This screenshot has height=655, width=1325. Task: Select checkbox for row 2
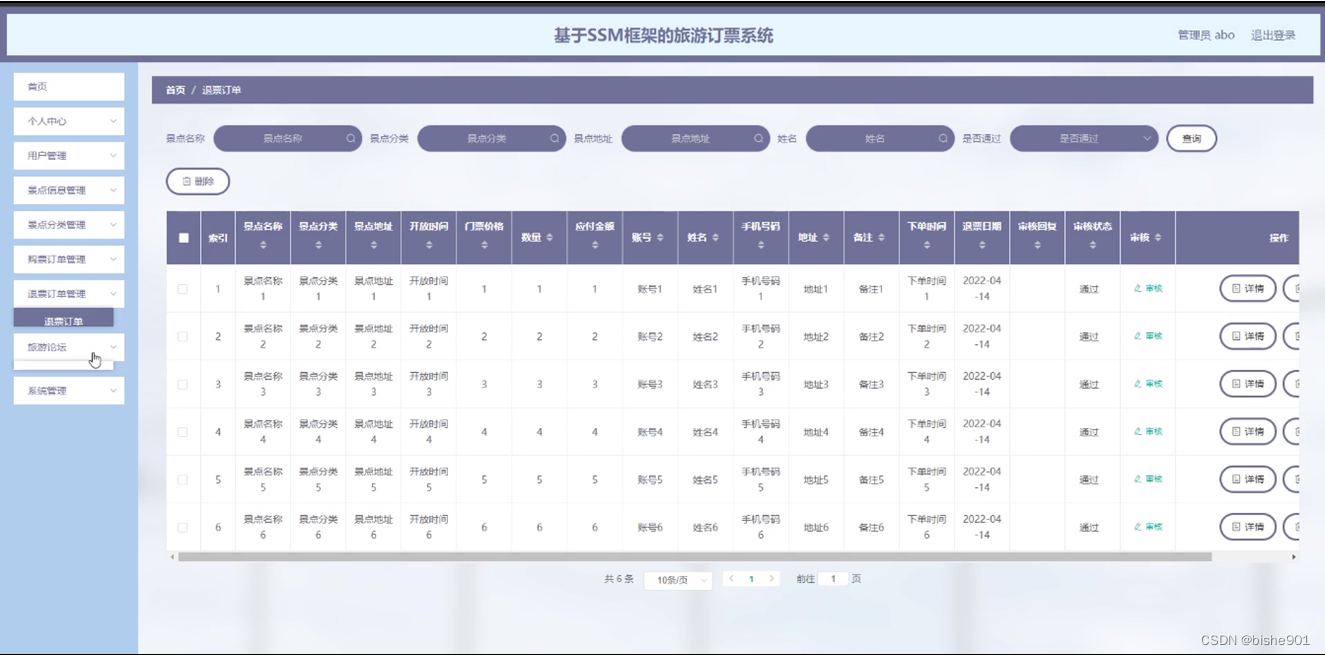click(183, 337)
